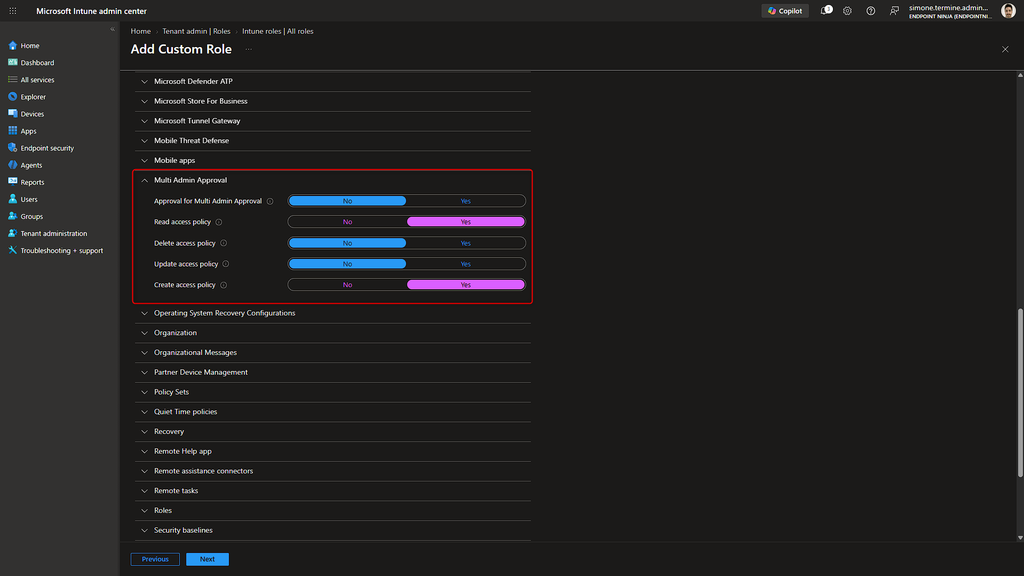The image size is (1024, 576).
Task: Set Delete access policy to No
Action: (347, 243)
